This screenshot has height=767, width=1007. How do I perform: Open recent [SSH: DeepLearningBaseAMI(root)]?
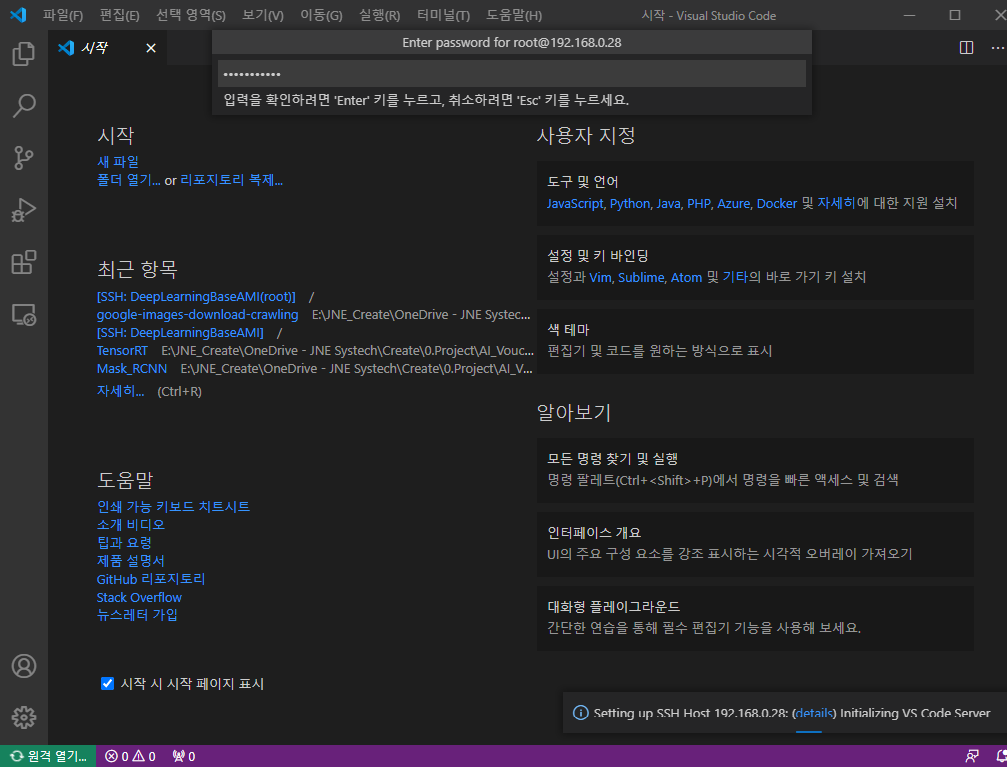point(196,297)
